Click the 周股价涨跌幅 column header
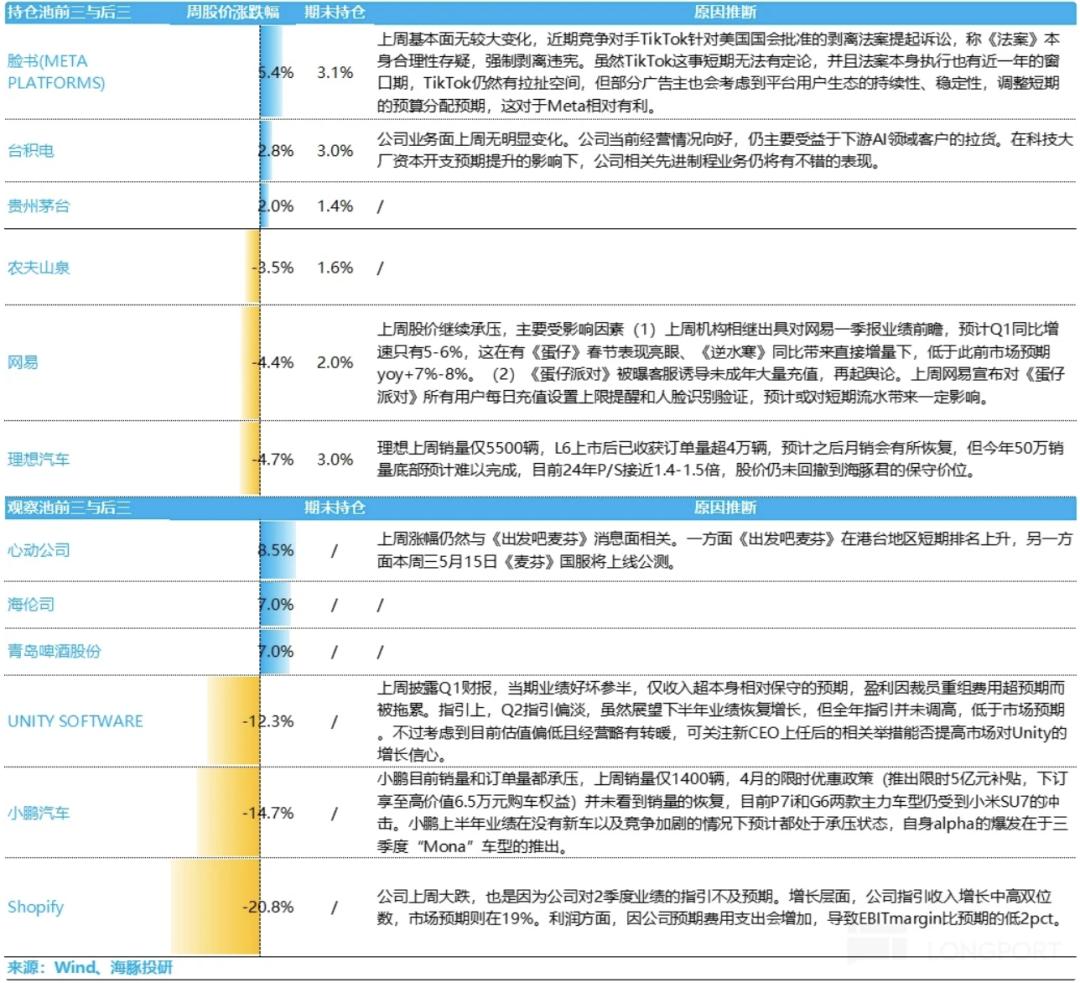Screen dimensions: 1080x983 click(233, 13)
